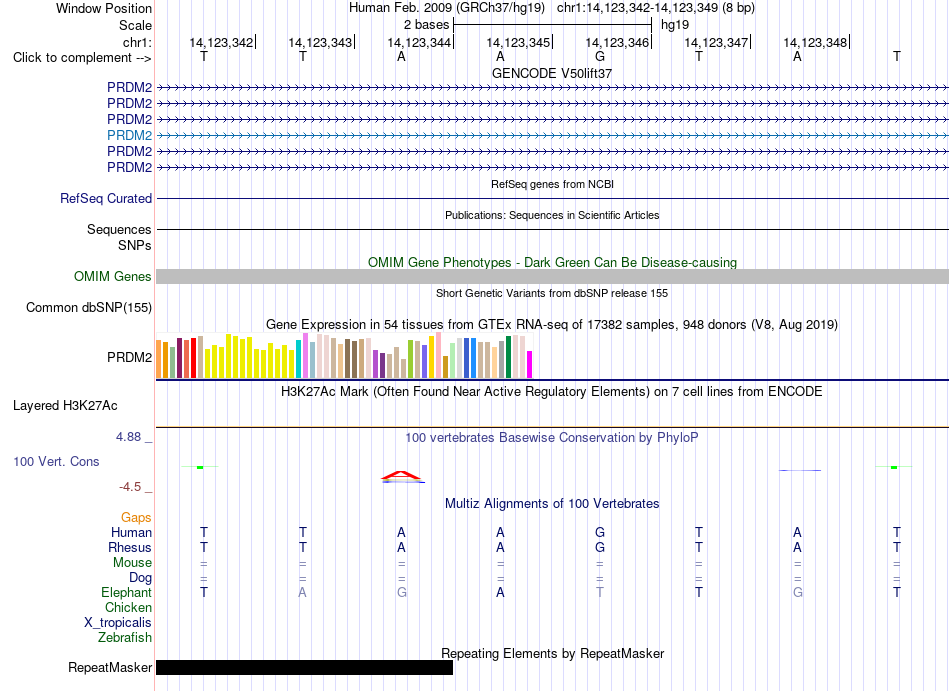Click the Zebrafish species label
Image resolution: width=950 pixels, height=691 pixels.
coord(125,638)
